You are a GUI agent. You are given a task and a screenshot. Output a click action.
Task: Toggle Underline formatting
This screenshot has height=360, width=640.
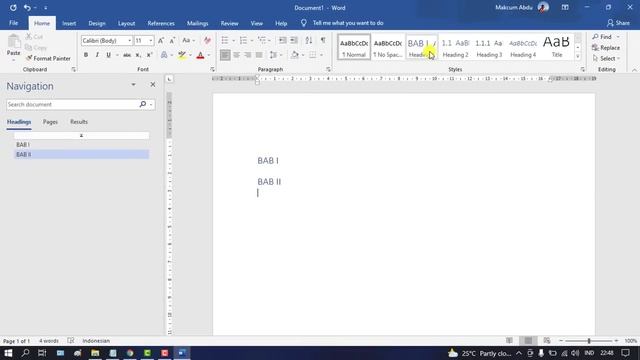pyautogui.click(x=108, y=55)
